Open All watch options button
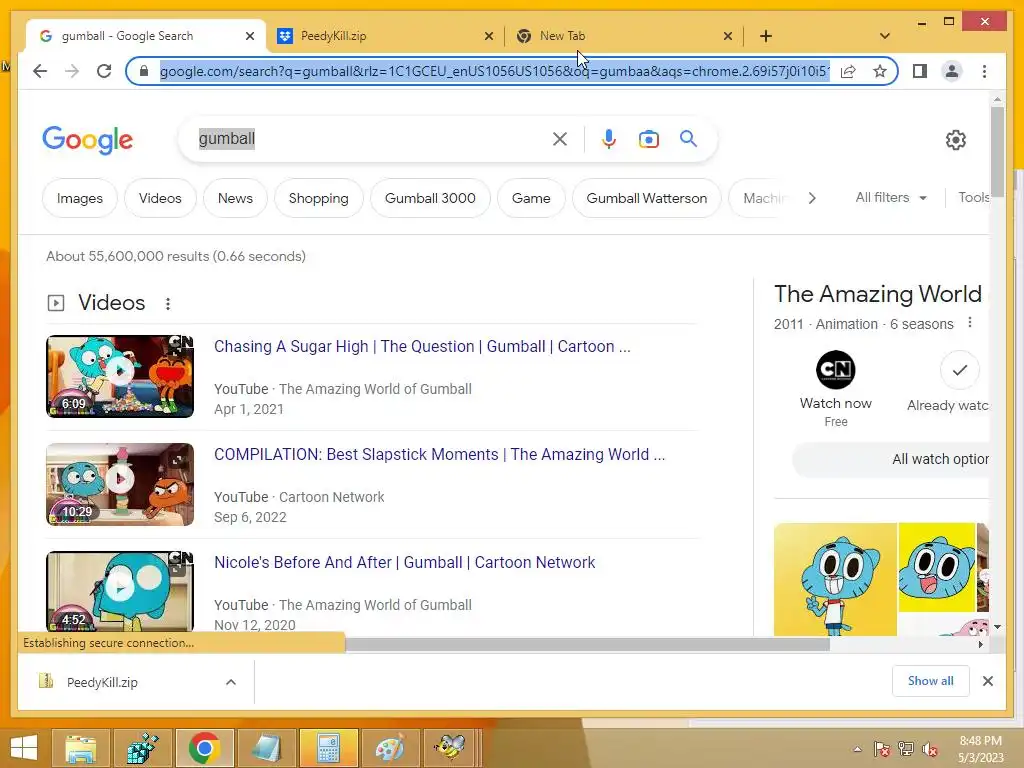 891,459
